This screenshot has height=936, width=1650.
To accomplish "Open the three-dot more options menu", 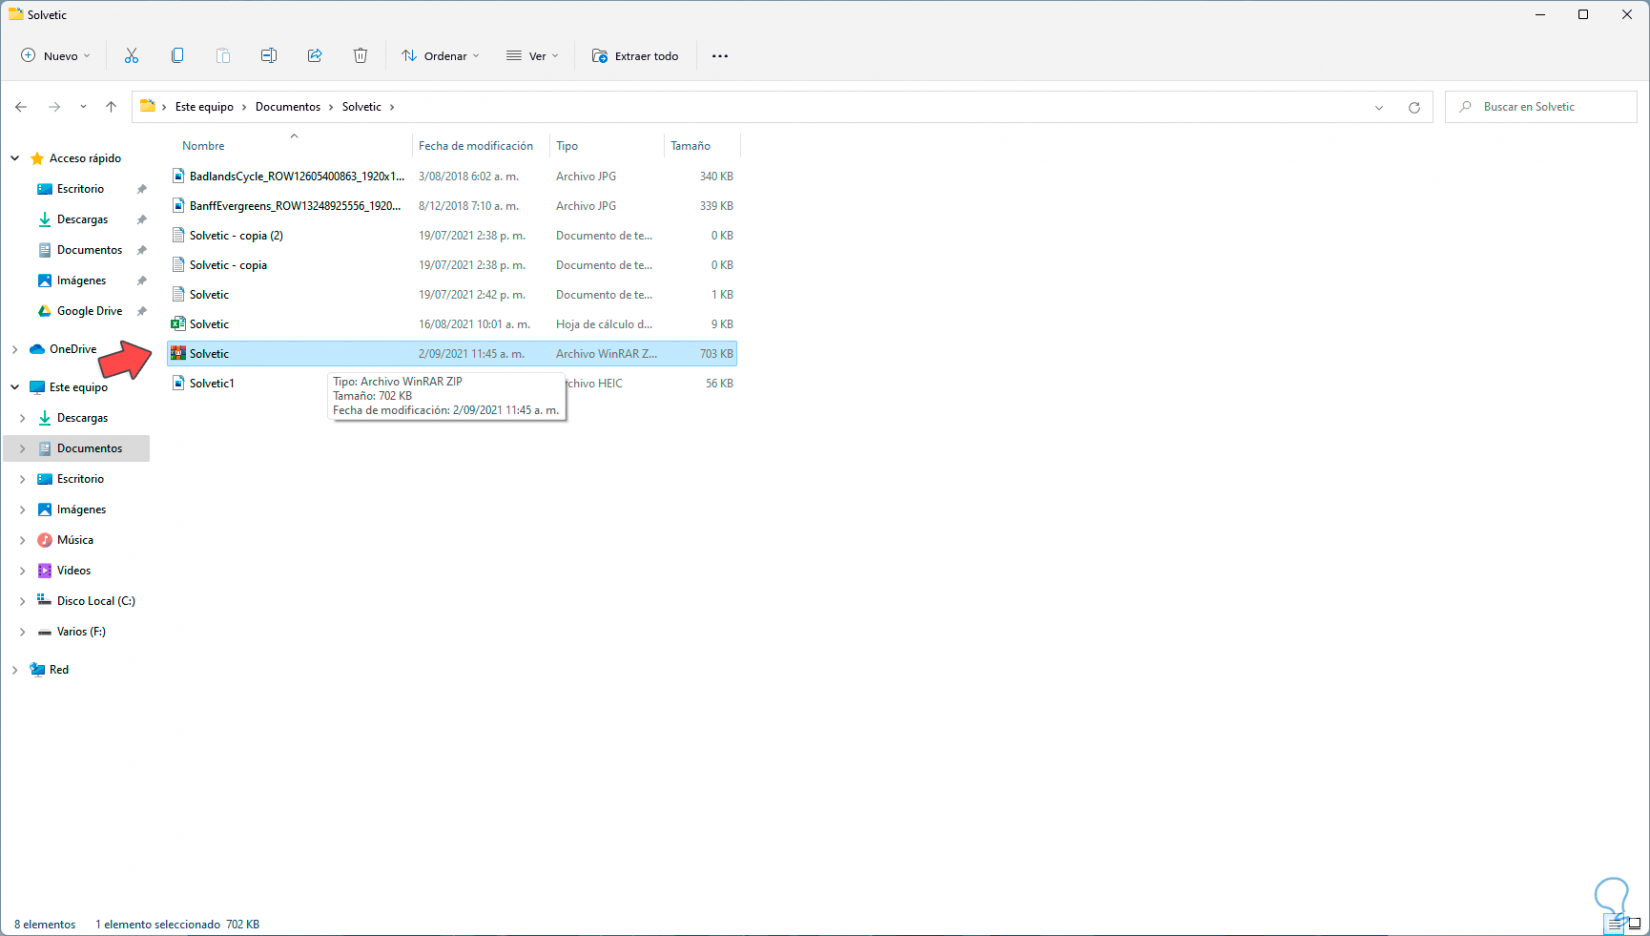I will (x=720, y=56).
